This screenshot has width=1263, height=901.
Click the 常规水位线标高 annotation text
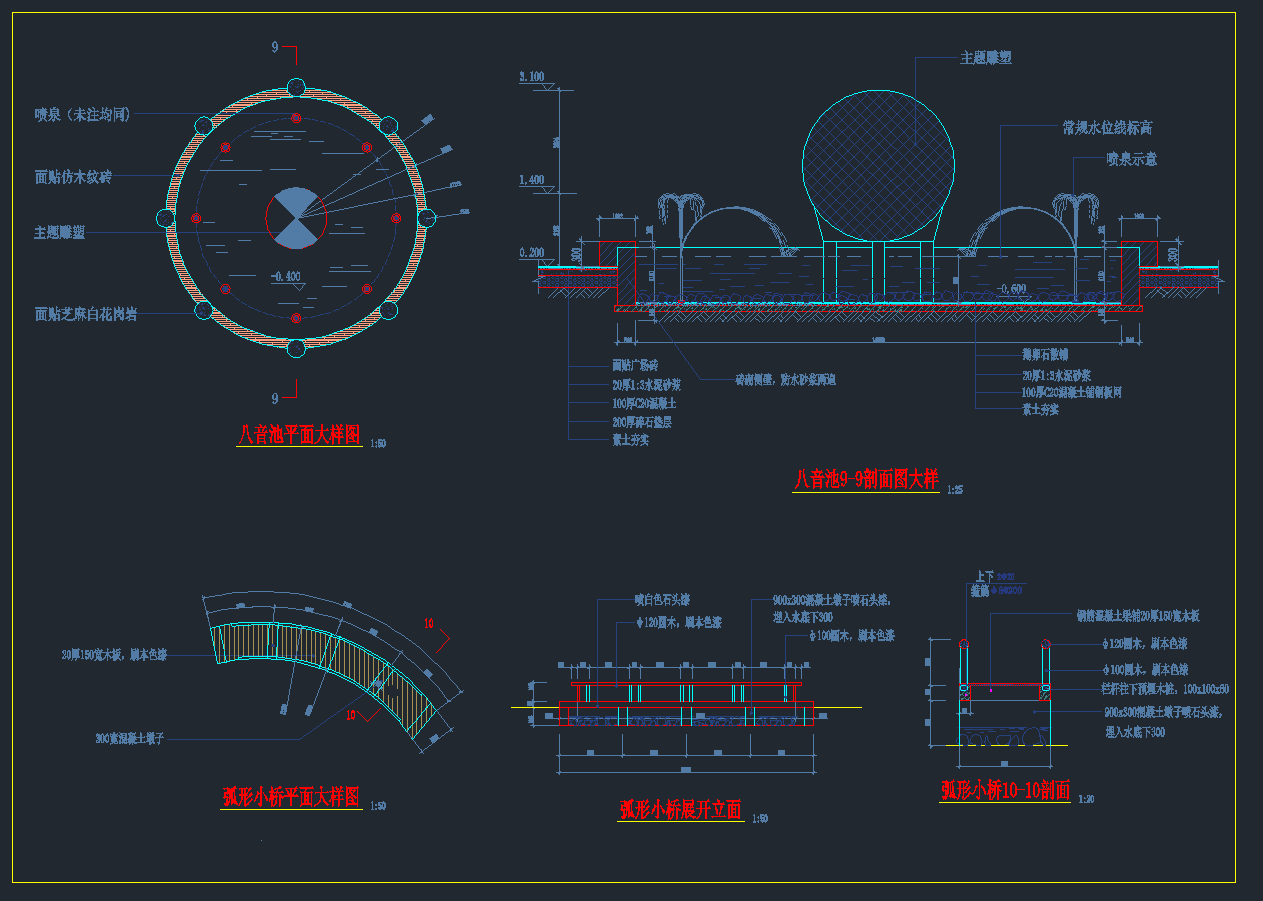click(1107, 128)
